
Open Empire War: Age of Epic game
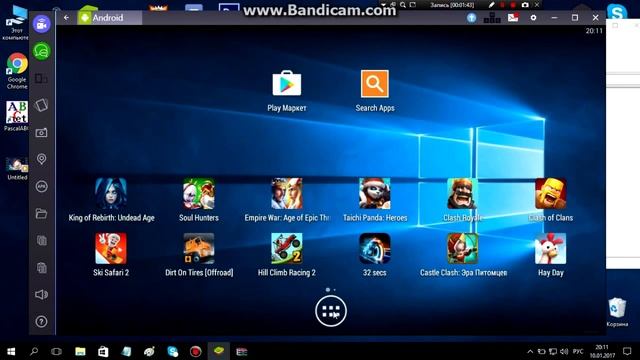tap(287, 194)
